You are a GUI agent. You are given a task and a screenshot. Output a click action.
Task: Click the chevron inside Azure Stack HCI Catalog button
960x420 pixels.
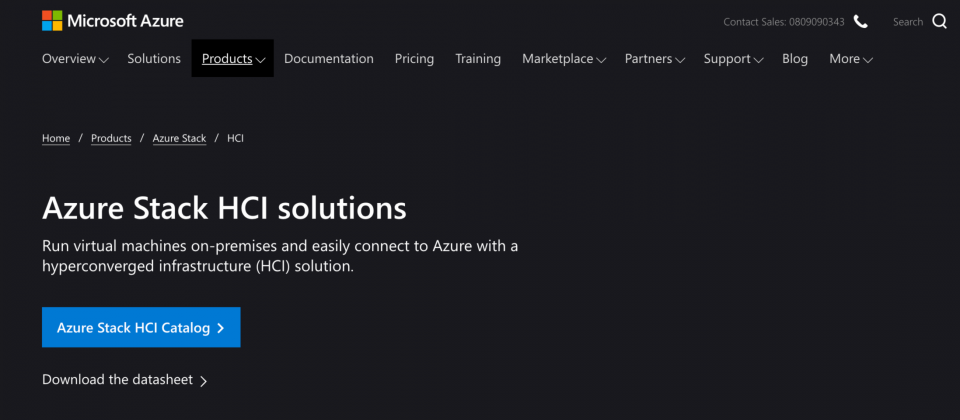221,328
